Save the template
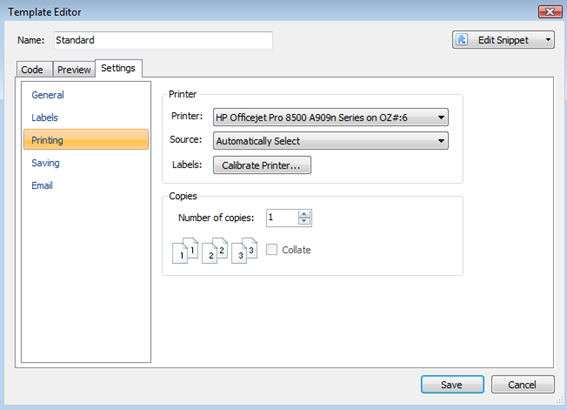Viewport: 567px width, 410px height. coord(452,384)
